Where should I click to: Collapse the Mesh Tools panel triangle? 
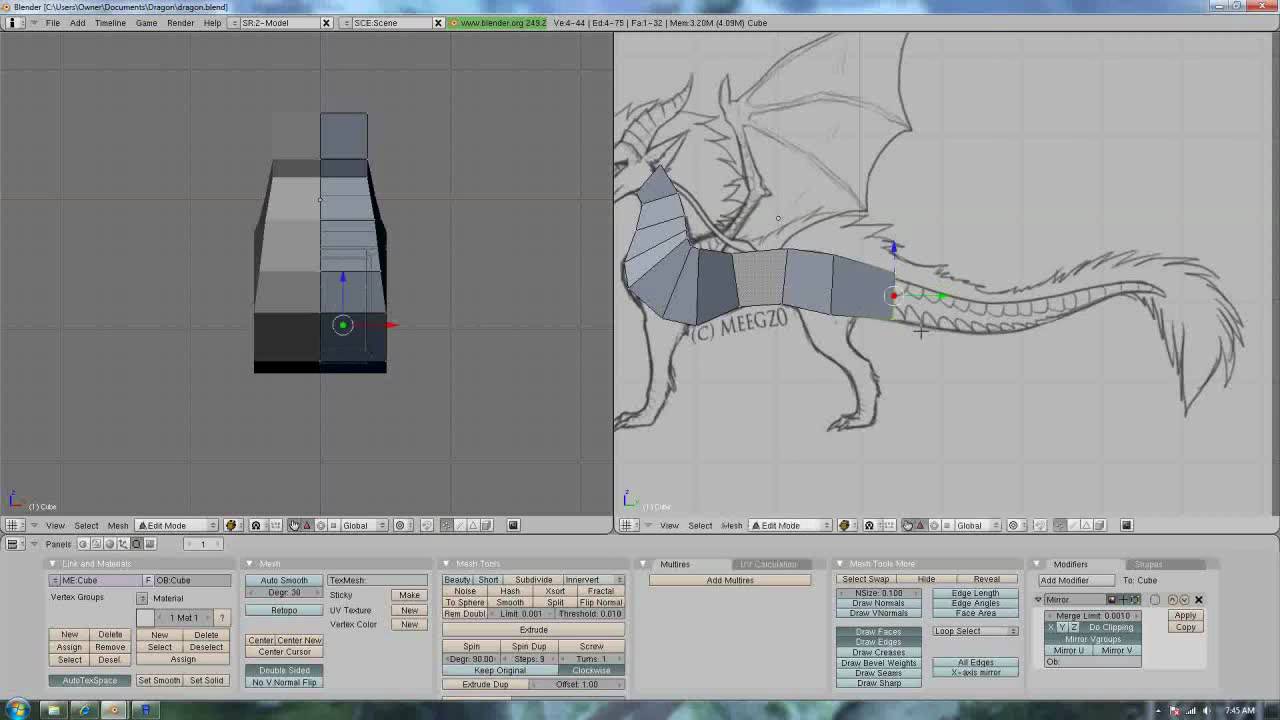446,564
